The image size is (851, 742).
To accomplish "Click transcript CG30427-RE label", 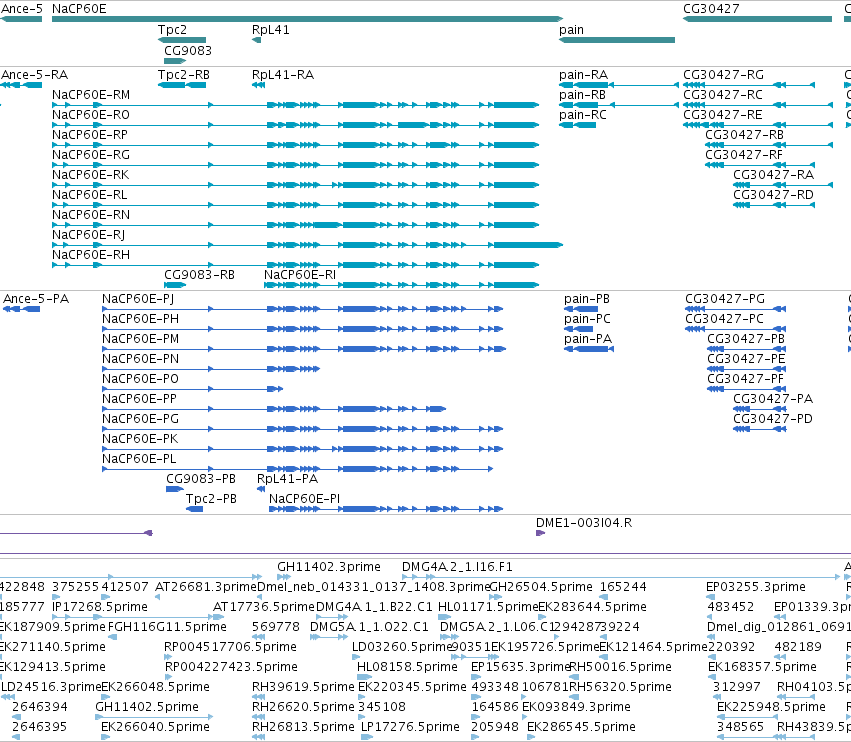I will point(723,115).
